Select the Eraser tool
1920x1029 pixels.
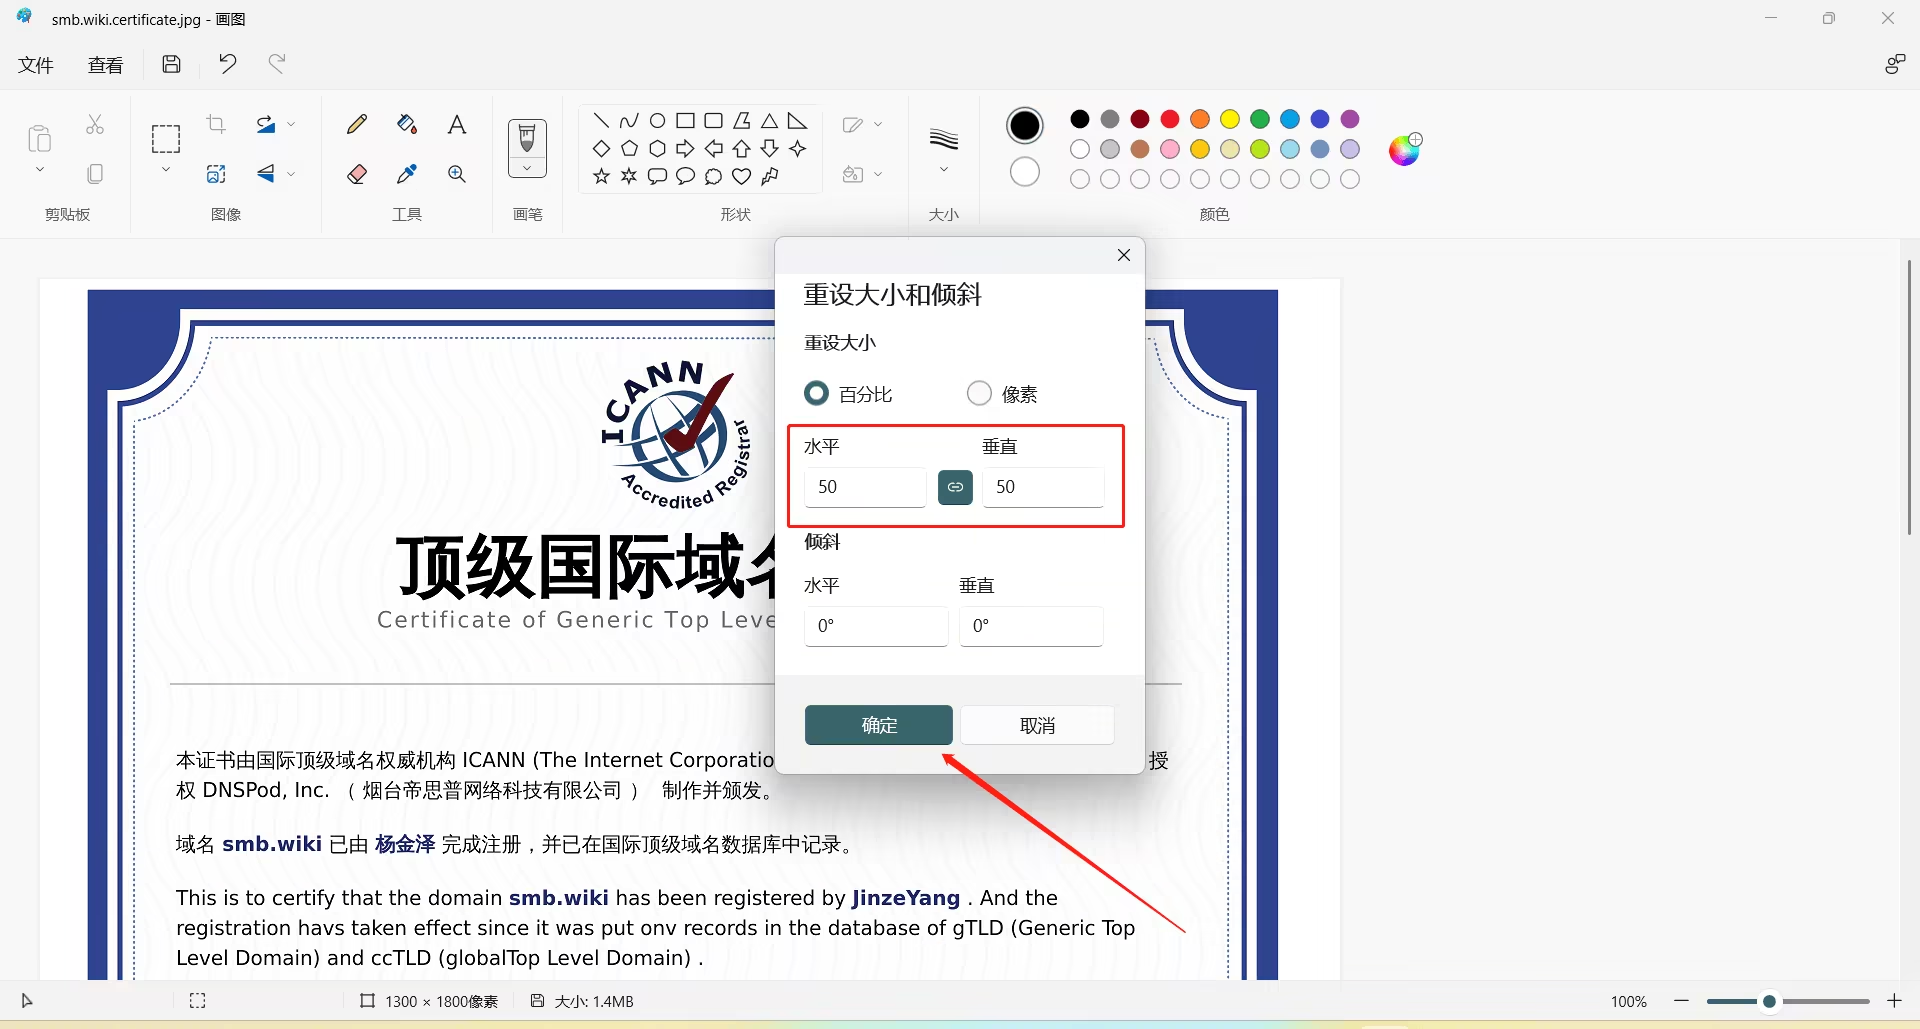tap(357, 174)
